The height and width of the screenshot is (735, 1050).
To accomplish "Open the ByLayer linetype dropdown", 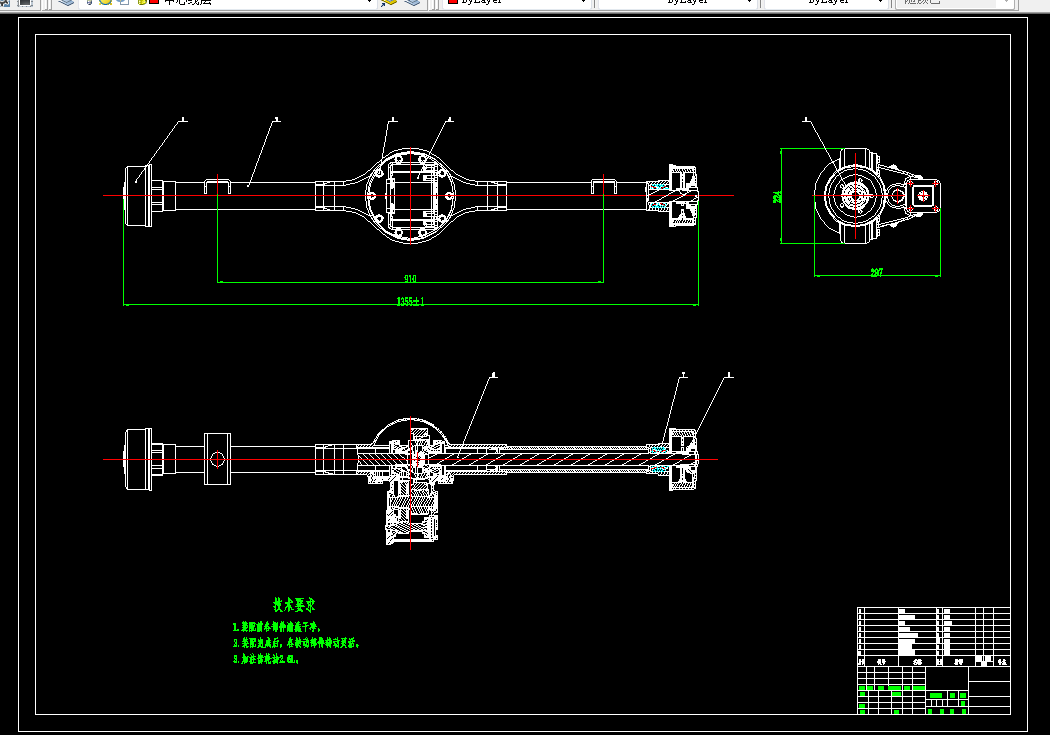I will point(677,2).
